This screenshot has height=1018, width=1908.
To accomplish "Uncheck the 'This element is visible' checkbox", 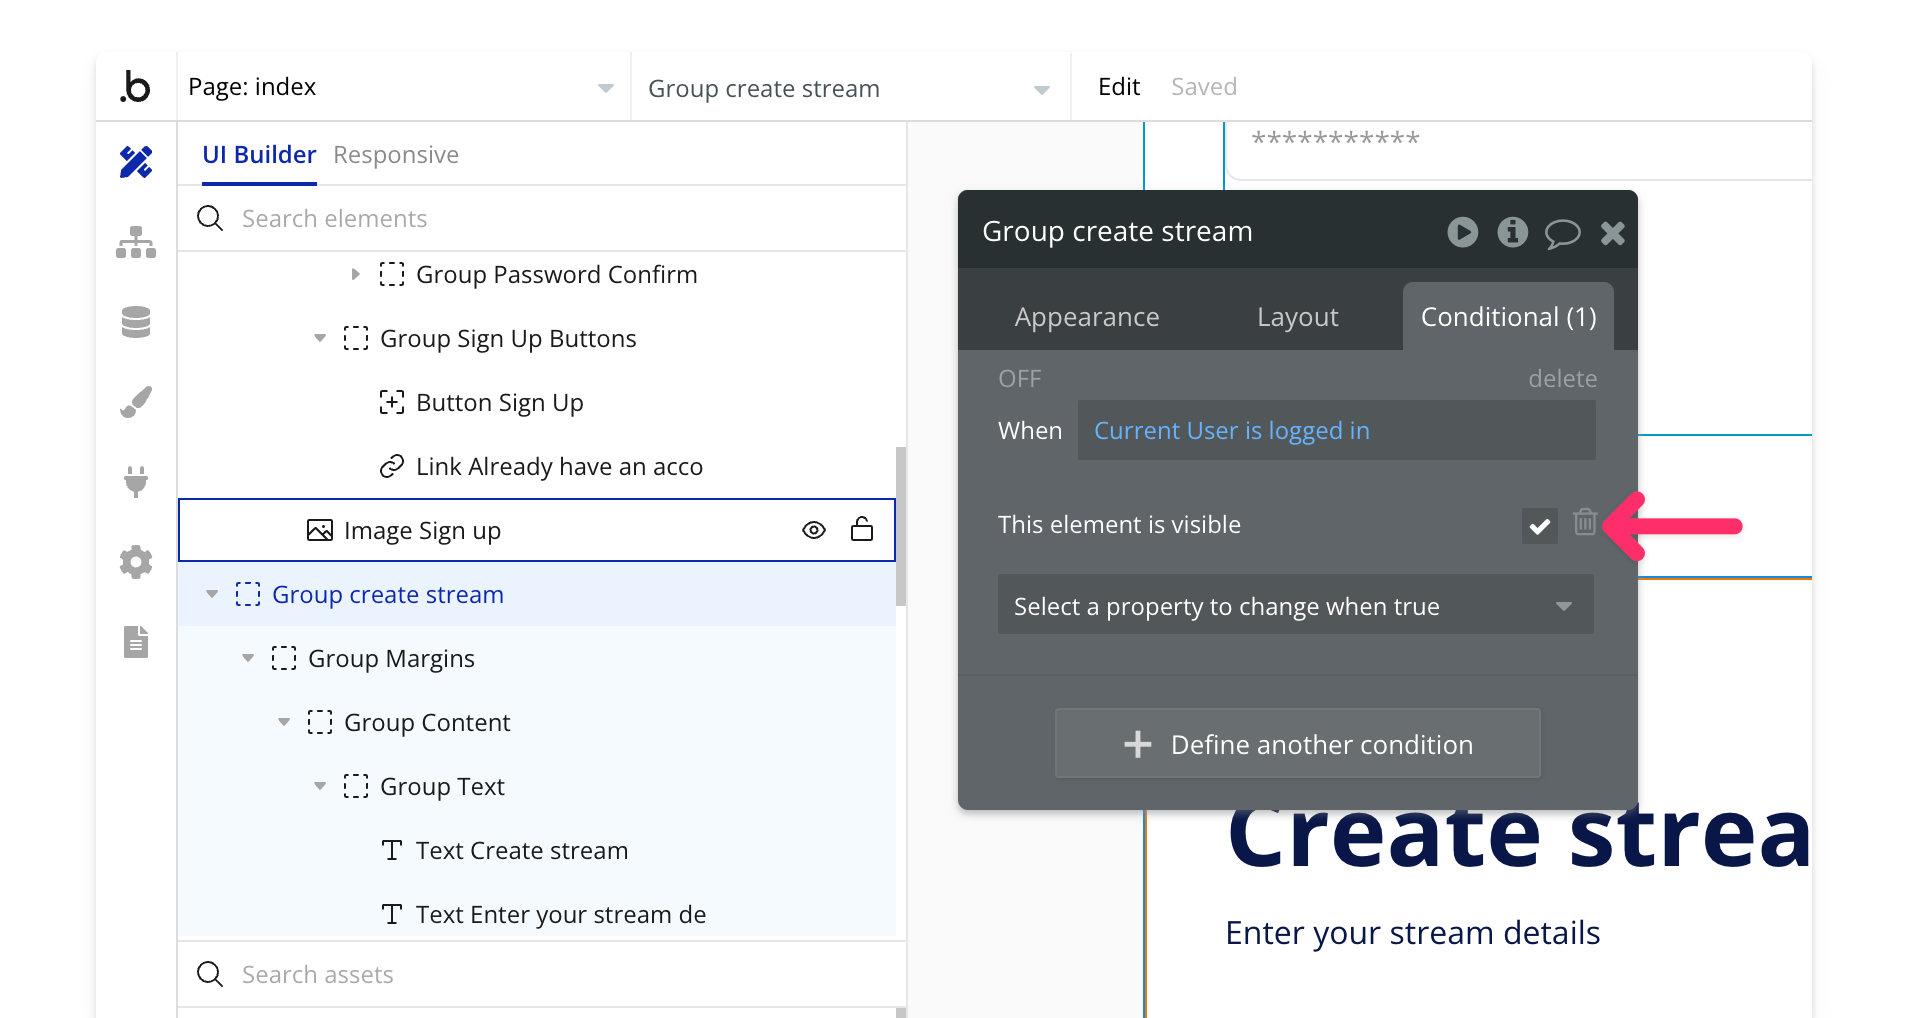I will click(1539, 526).
